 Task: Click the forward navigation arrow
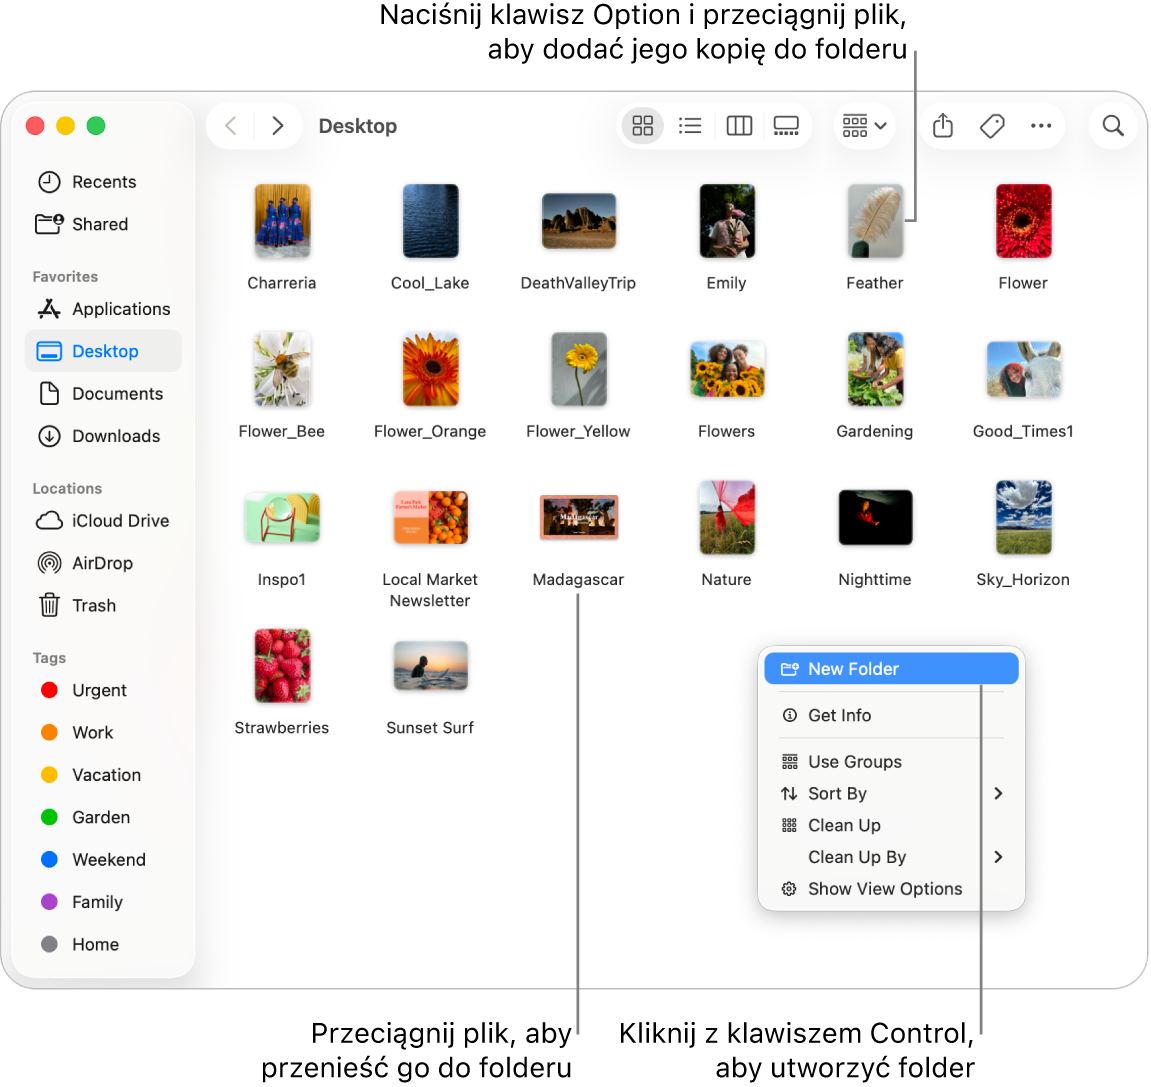278,125
